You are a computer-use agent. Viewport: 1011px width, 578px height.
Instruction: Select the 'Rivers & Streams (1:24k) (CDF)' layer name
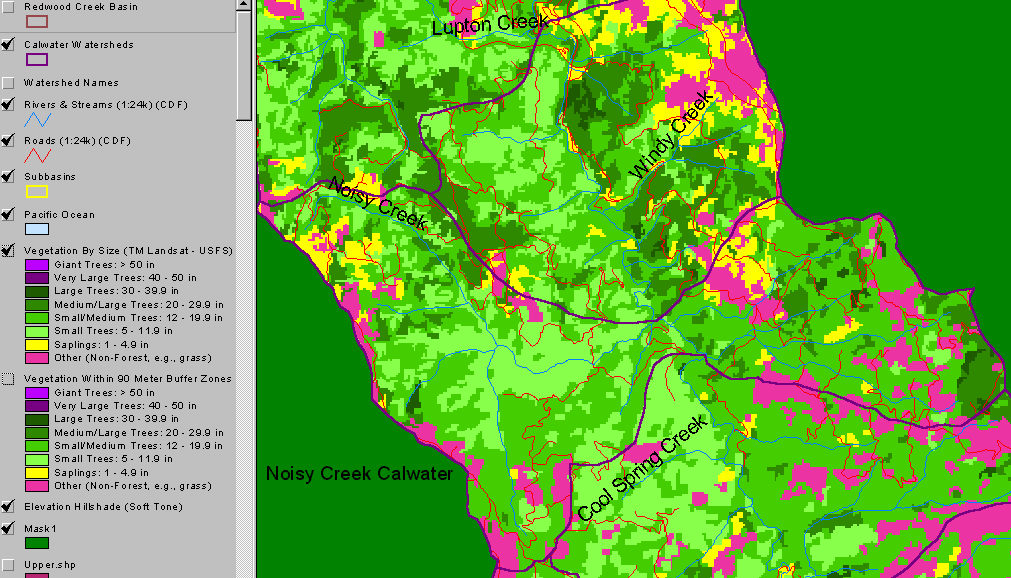pyautogui.click(x=106, y=105)
